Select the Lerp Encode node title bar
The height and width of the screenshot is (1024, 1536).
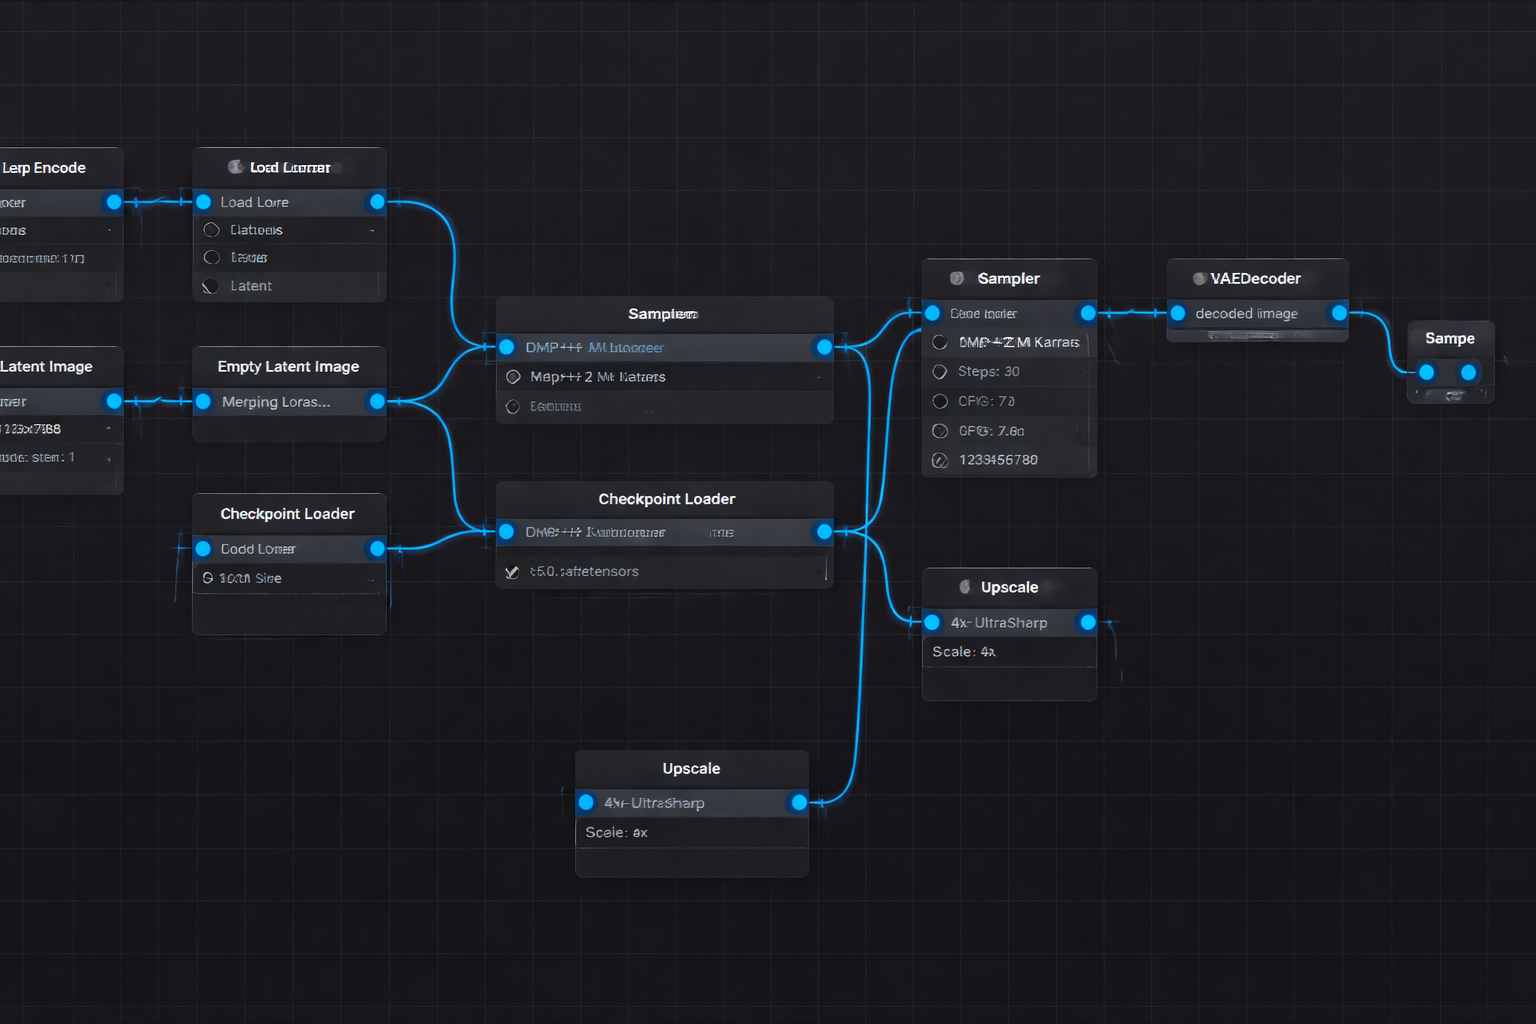(x=45, y=167)
